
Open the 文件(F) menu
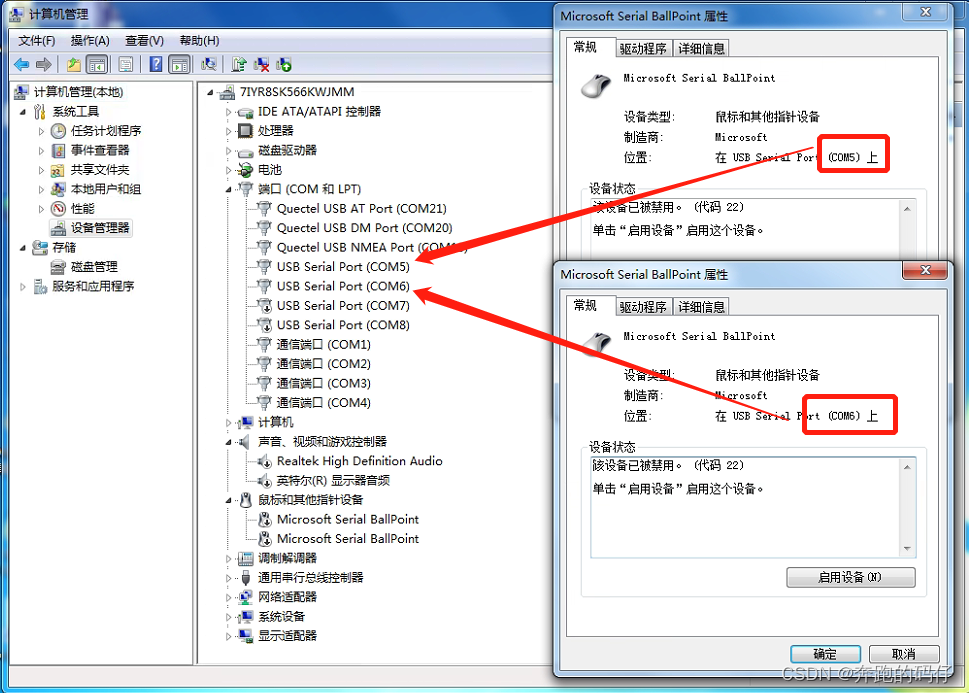[36, 41]
